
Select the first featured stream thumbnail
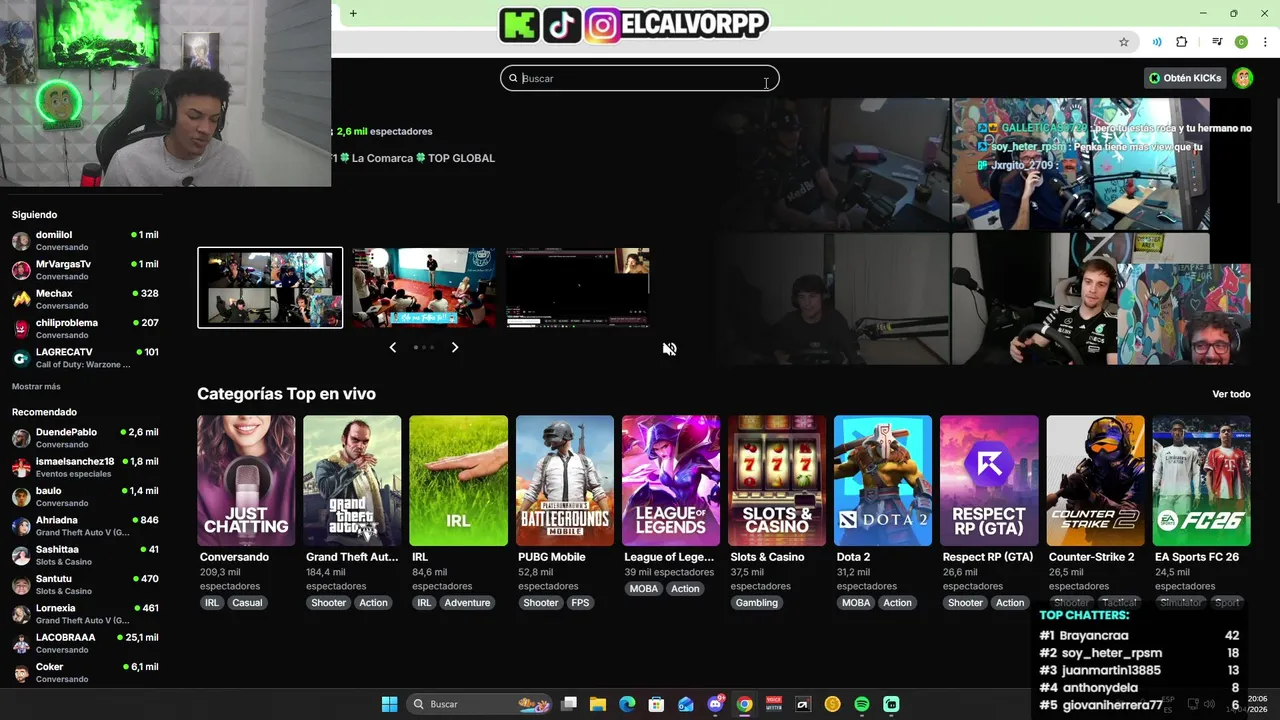pos(270,288)
